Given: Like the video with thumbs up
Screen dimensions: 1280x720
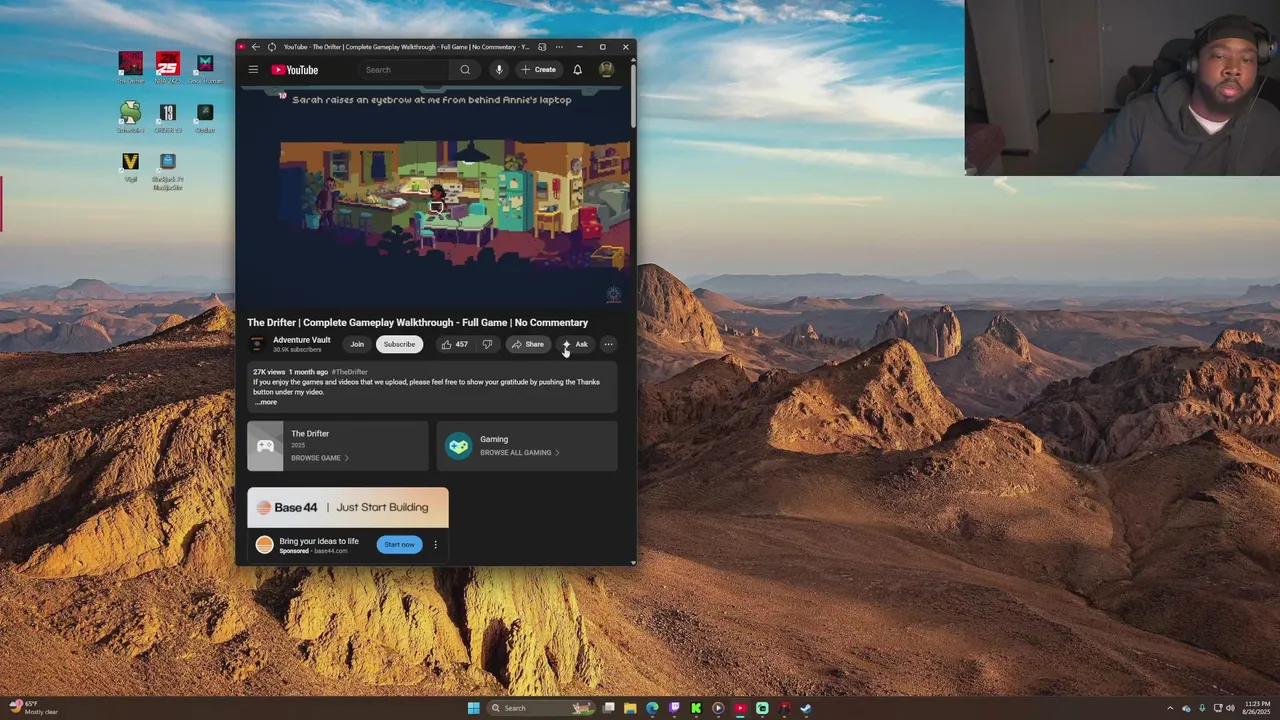Looking at the screenshot, I should (455, 344).
